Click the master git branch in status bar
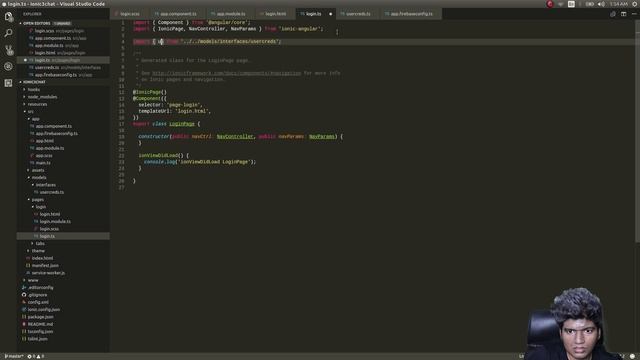This screenshot has height=360, width=640. (14, 356)
